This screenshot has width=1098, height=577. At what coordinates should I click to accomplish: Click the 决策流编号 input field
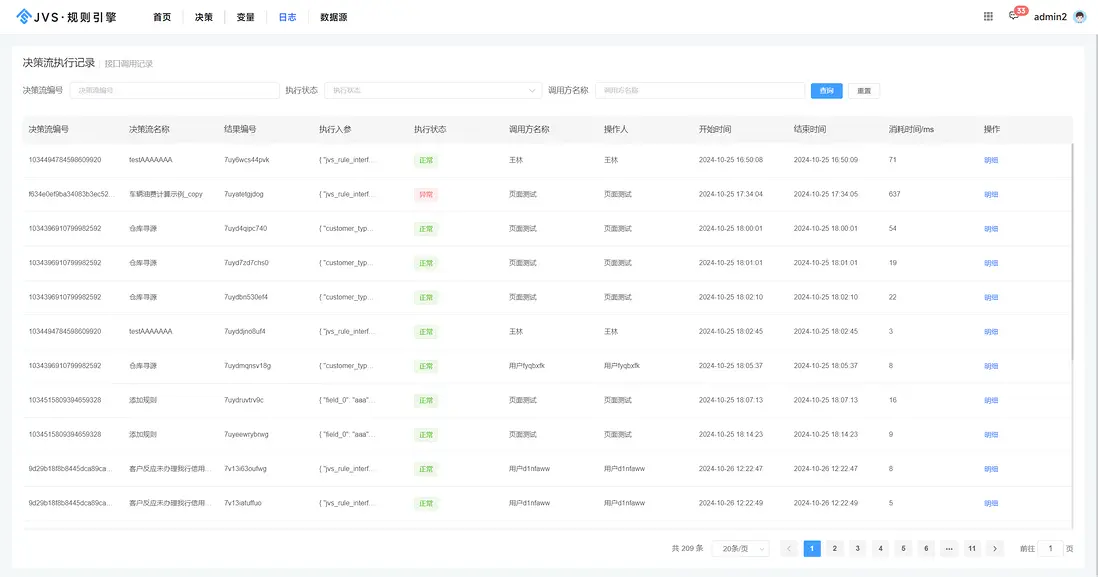tap(174, 90)
